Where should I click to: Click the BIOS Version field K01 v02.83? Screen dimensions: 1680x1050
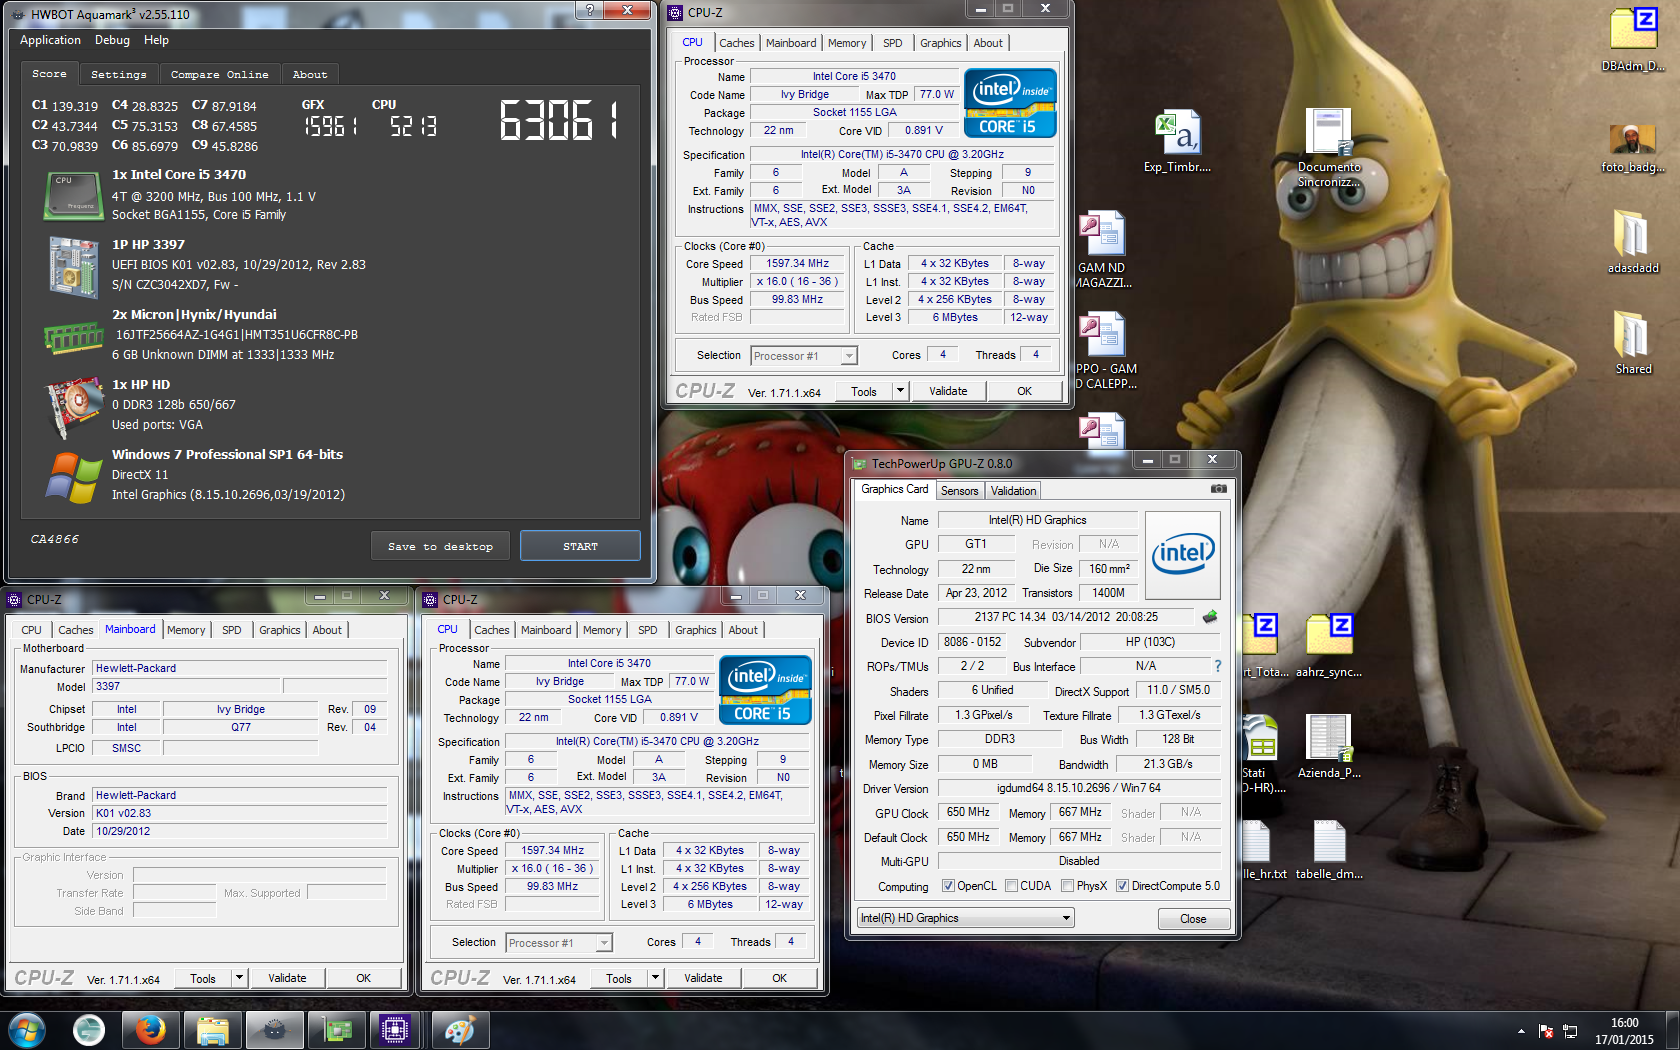click(x=240, y=813)
